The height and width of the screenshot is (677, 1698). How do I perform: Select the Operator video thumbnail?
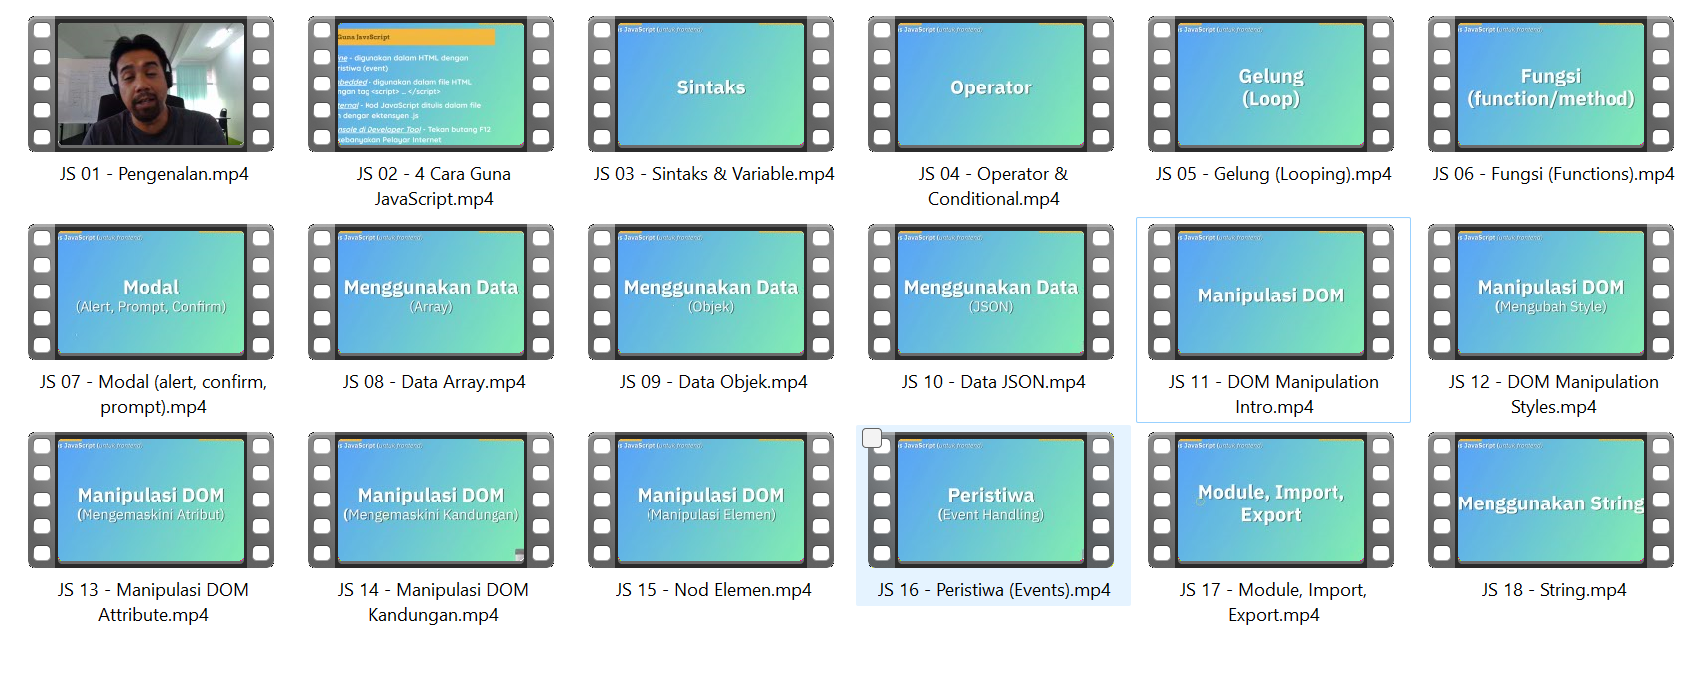pos(991,84)
